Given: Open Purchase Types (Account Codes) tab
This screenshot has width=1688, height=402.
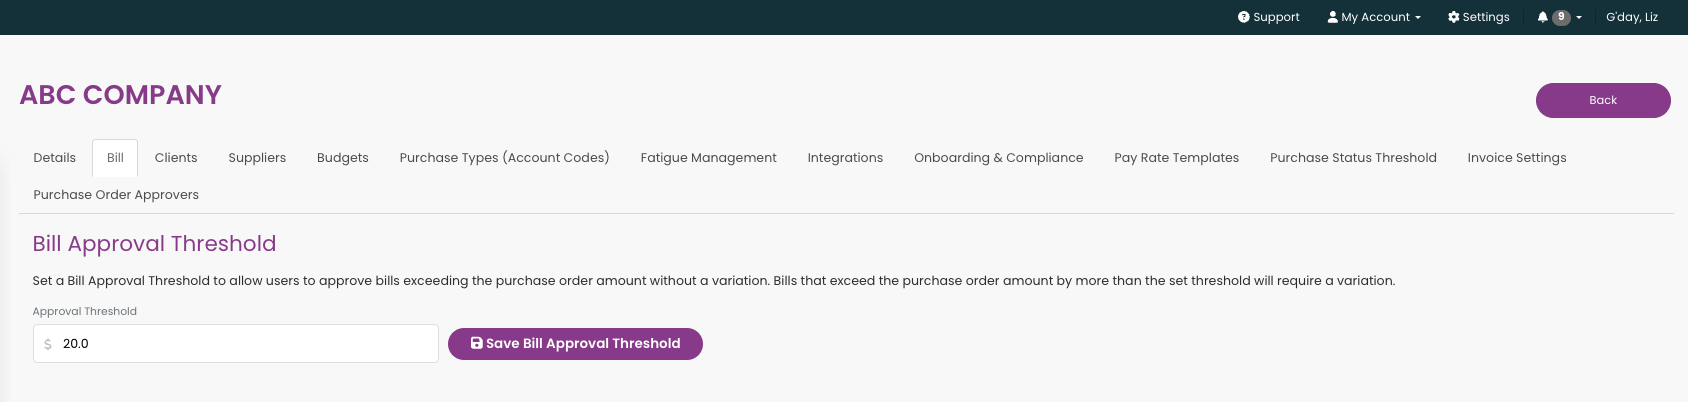Looking at the screenshot, I should 505,158.
